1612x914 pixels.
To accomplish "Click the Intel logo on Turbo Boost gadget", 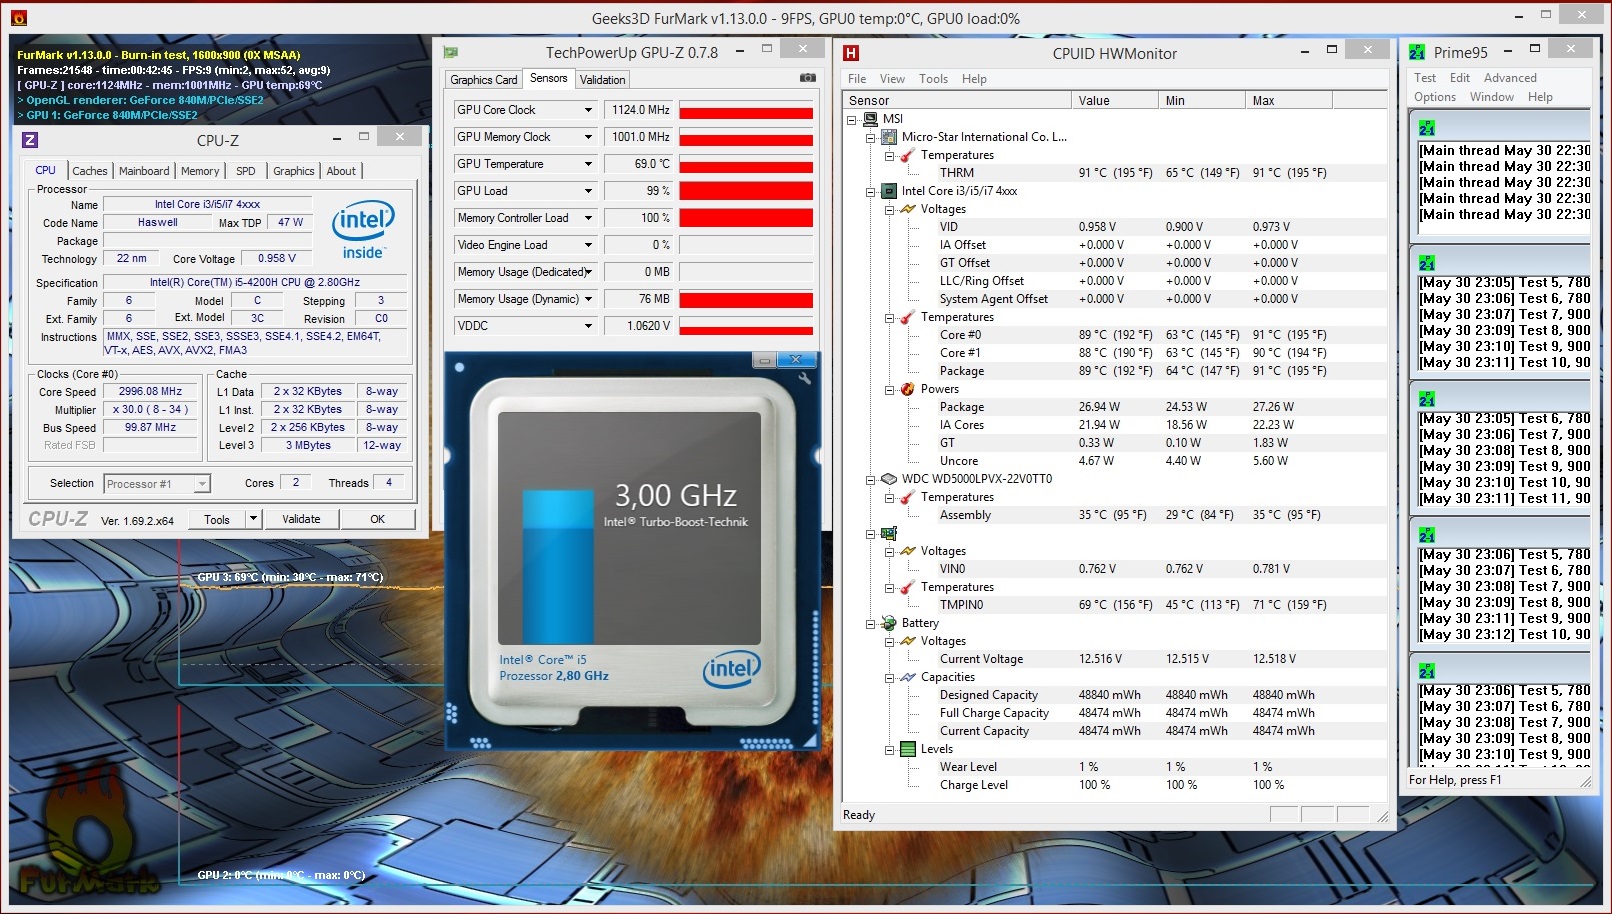I will pyautogui.click(x=731, y=669).
